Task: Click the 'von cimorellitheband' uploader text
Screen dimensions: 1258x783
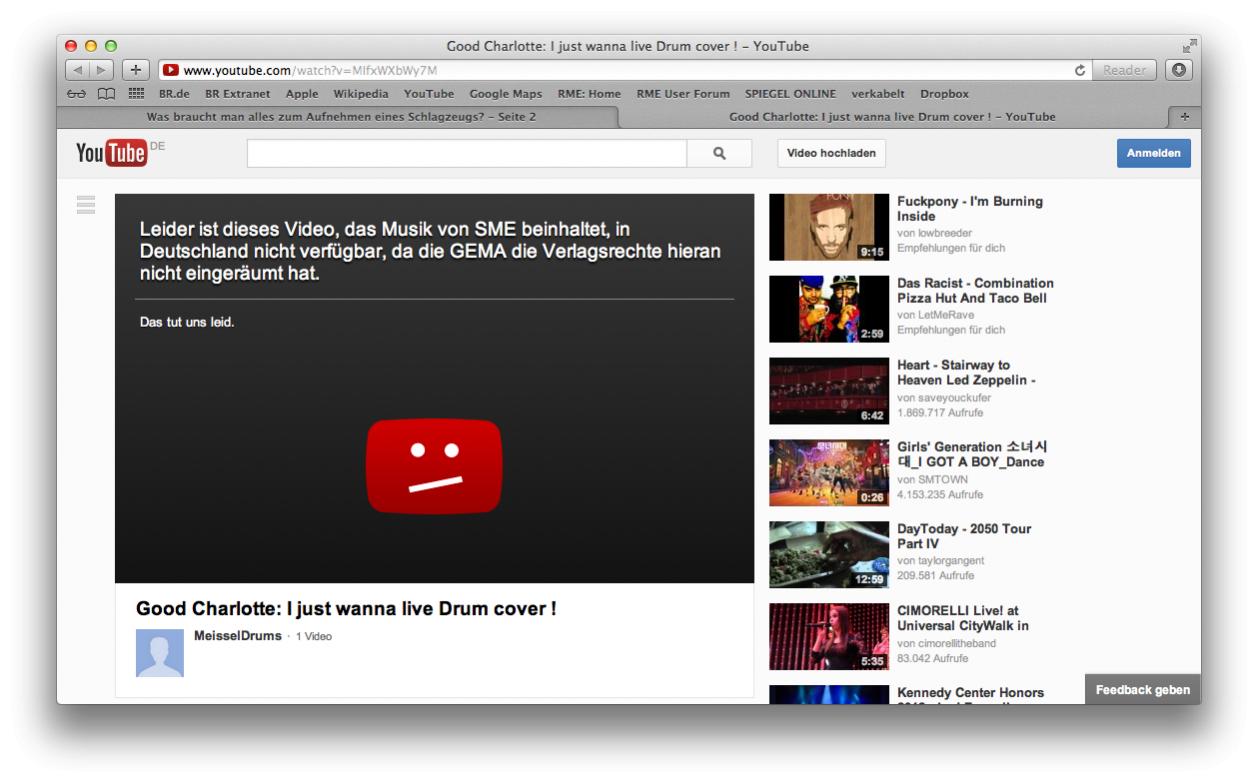Action: pos(947,643)
